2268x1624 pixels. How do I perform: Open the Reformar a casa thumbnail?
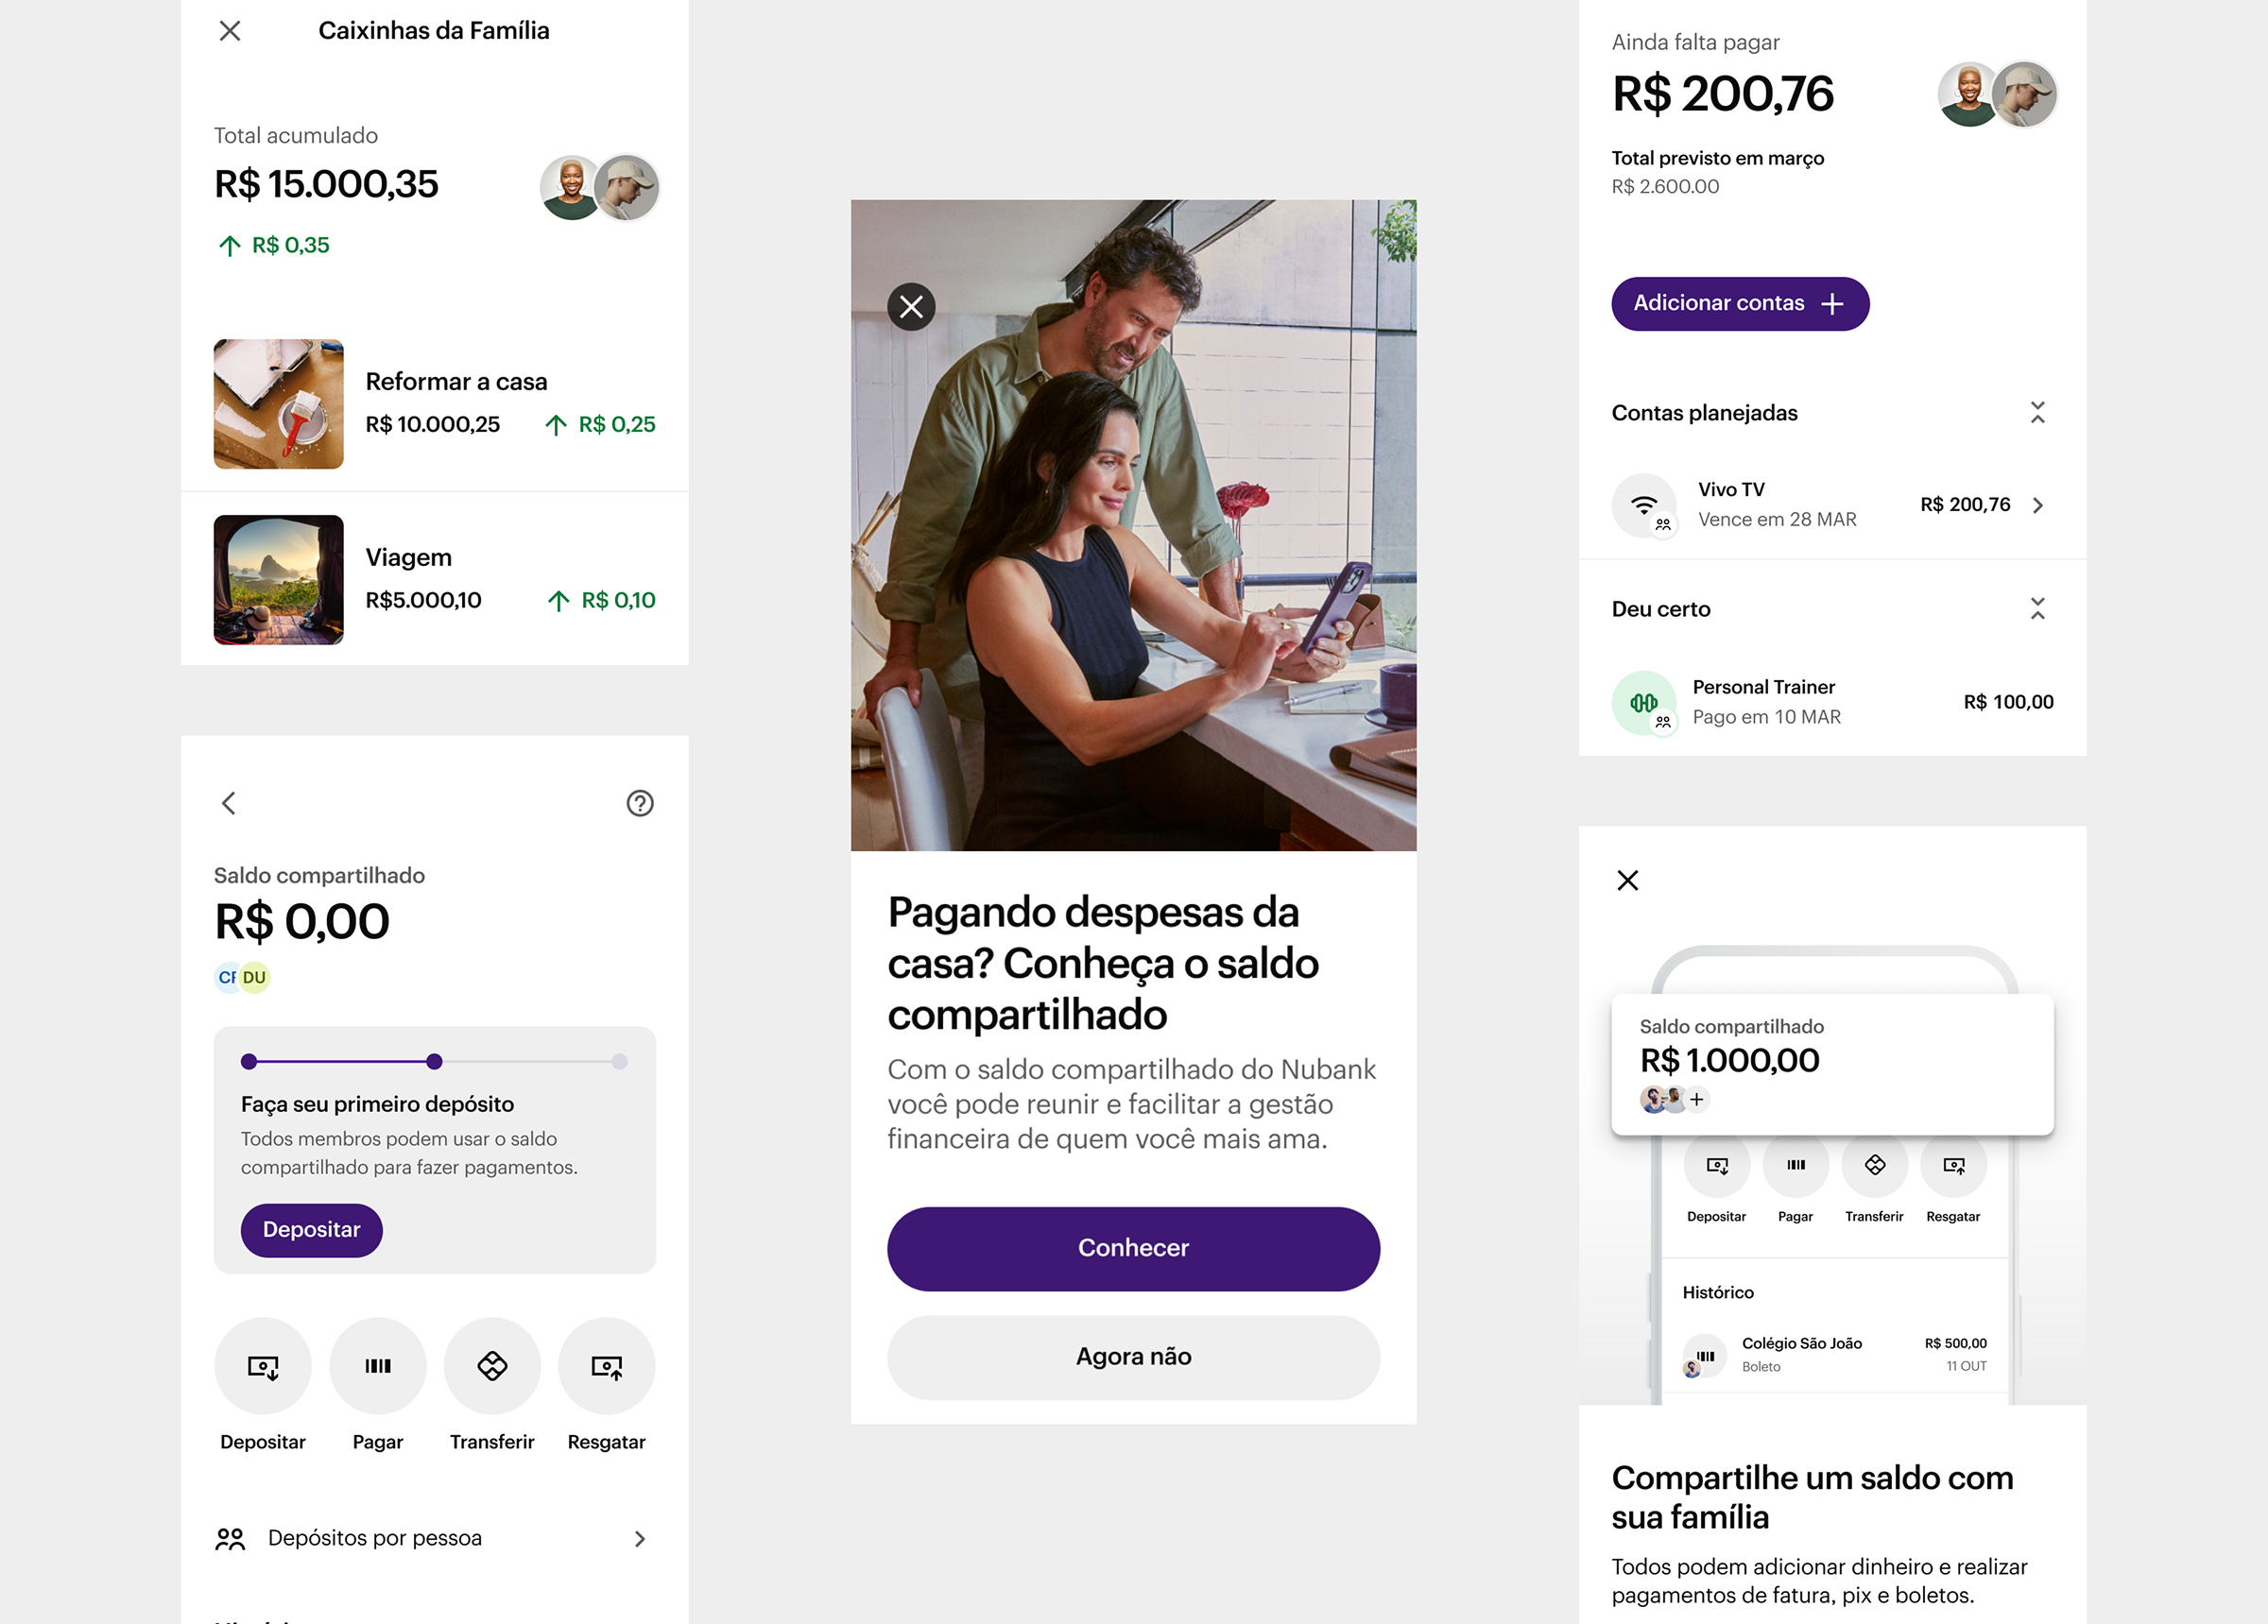click(x=279, y=404)
